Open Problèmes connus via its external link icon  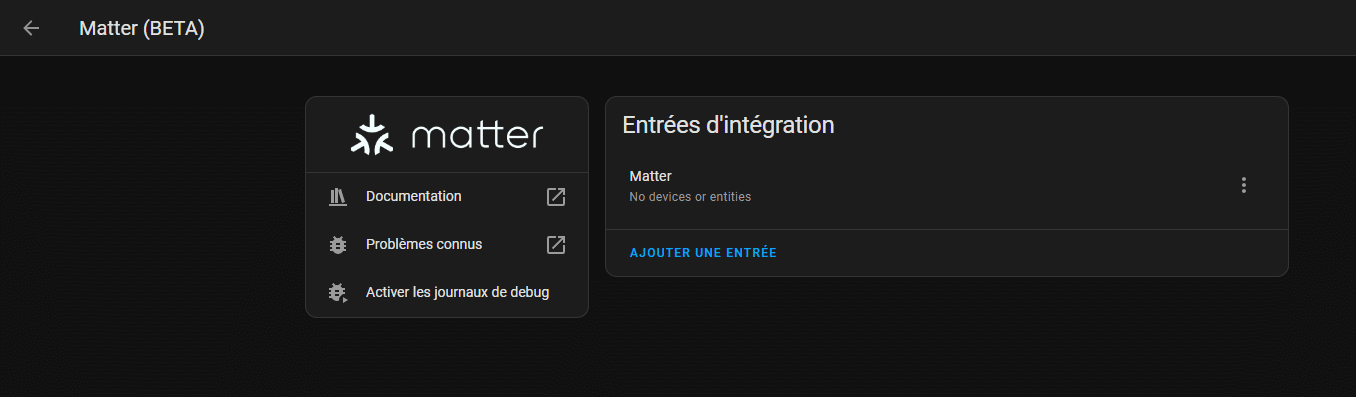[556, 245]
